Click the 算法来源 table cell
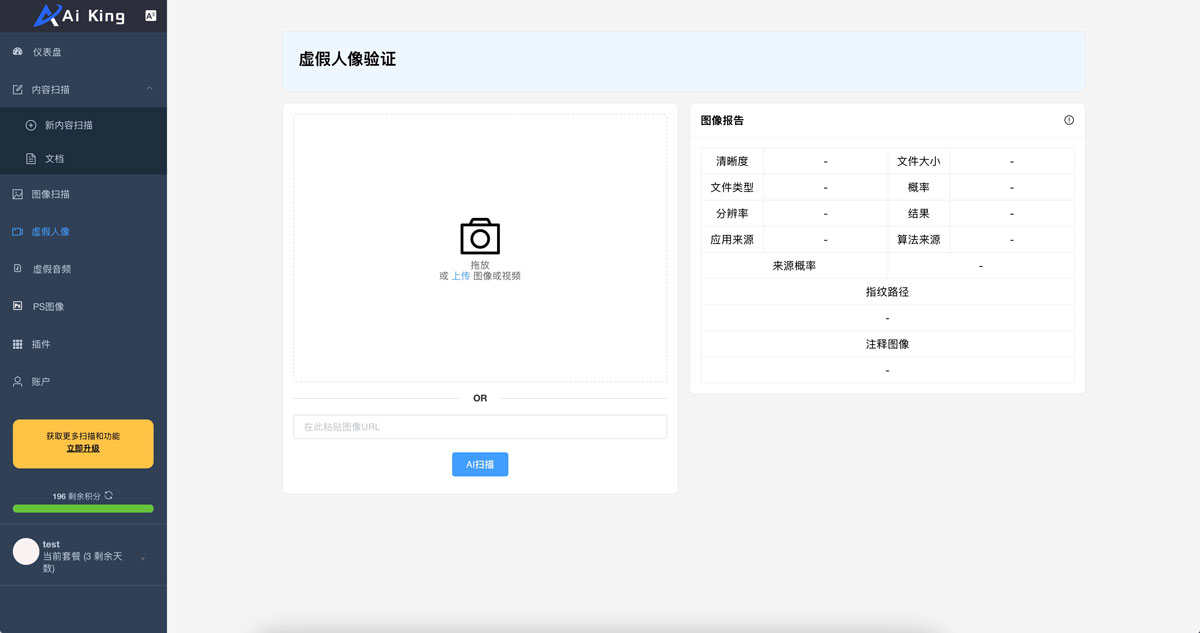The height and width of the screenshot is (633, 1200). click(x=919, y=239)
